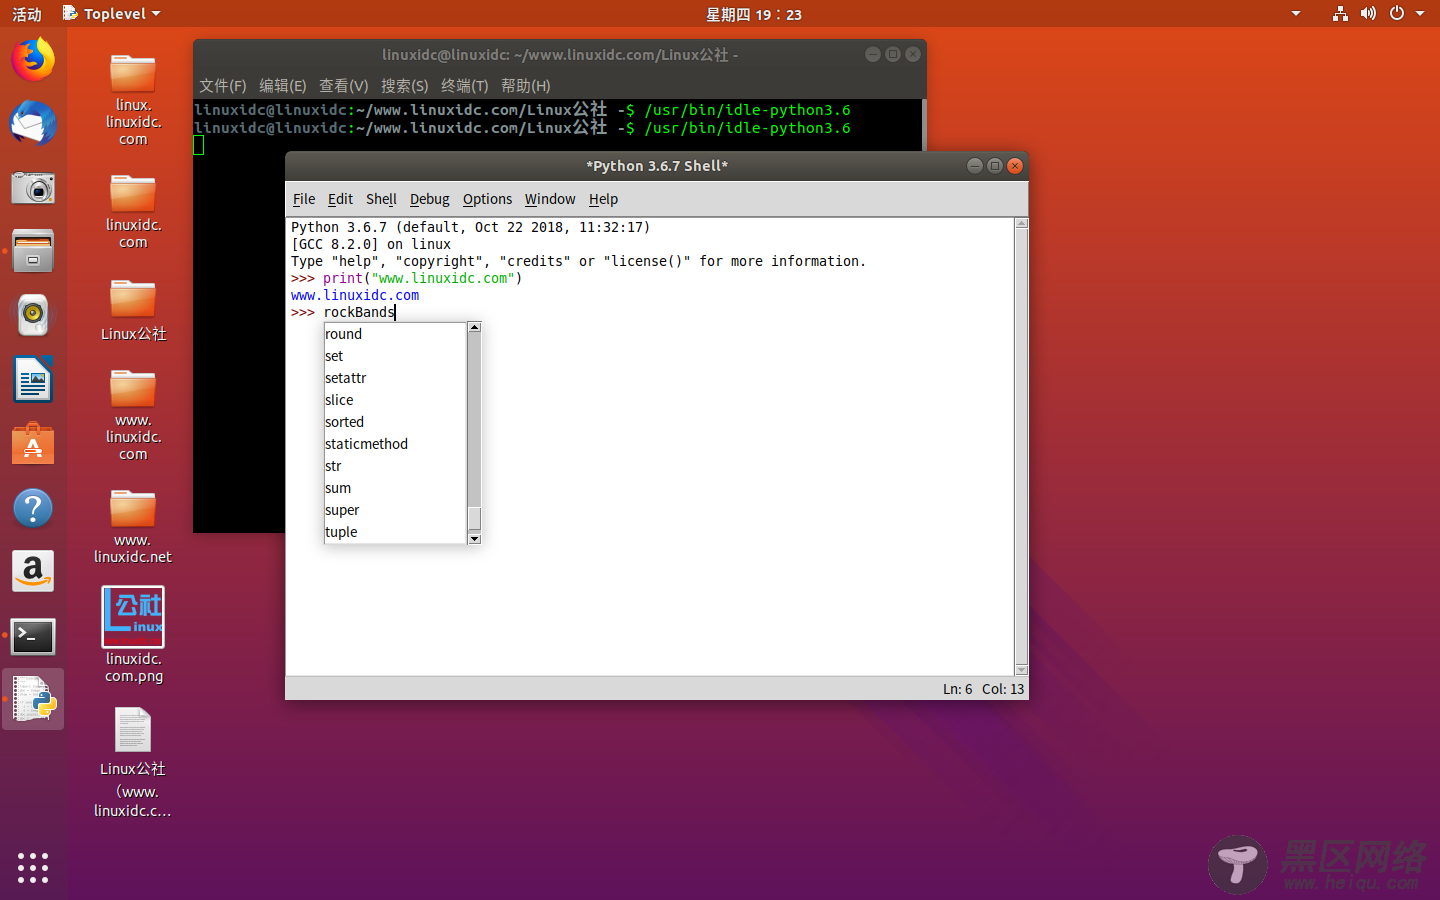Choose 'set' in the autocomplete list
Viewport: 1440px width, 900px height.
(x=396, y=356)
